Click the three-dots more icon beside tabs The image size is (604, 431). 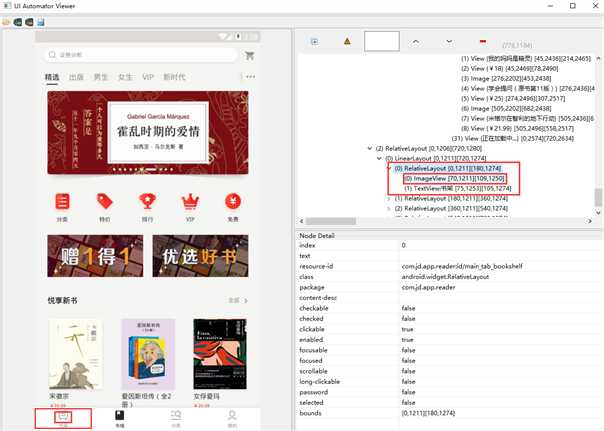(250, 77)
